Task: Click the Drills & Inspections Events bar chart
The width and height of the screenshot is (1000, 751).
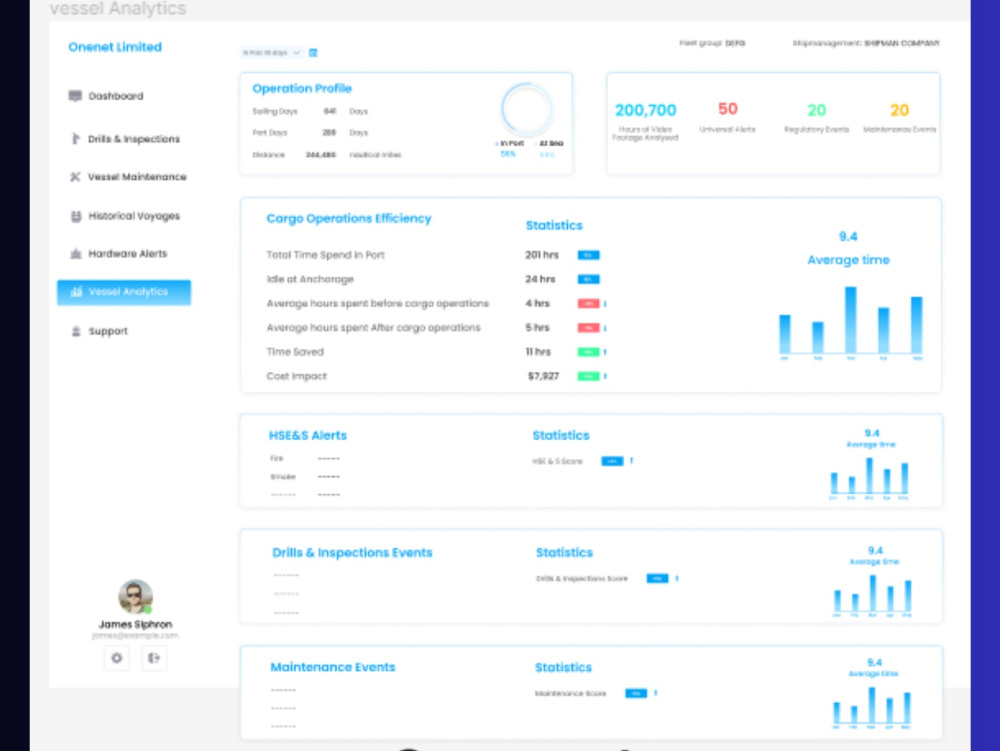Action: (x=872, y=595)
